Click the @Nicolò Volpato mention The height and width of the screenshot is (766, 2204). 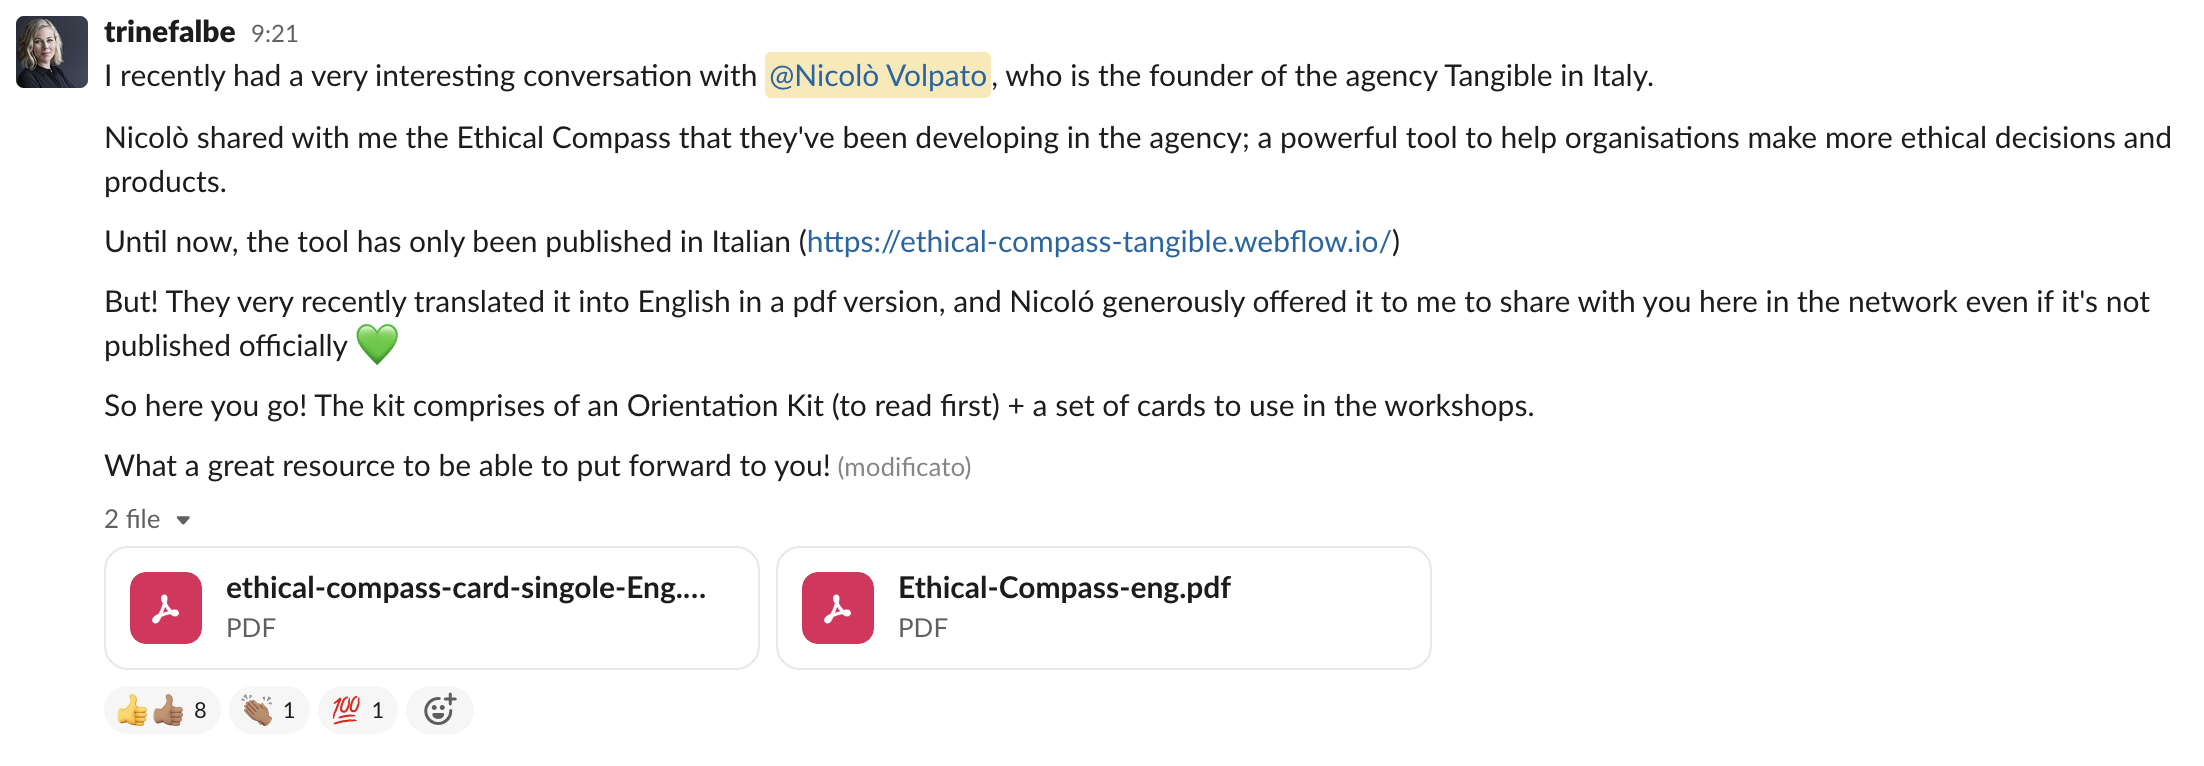pos(878,75)
